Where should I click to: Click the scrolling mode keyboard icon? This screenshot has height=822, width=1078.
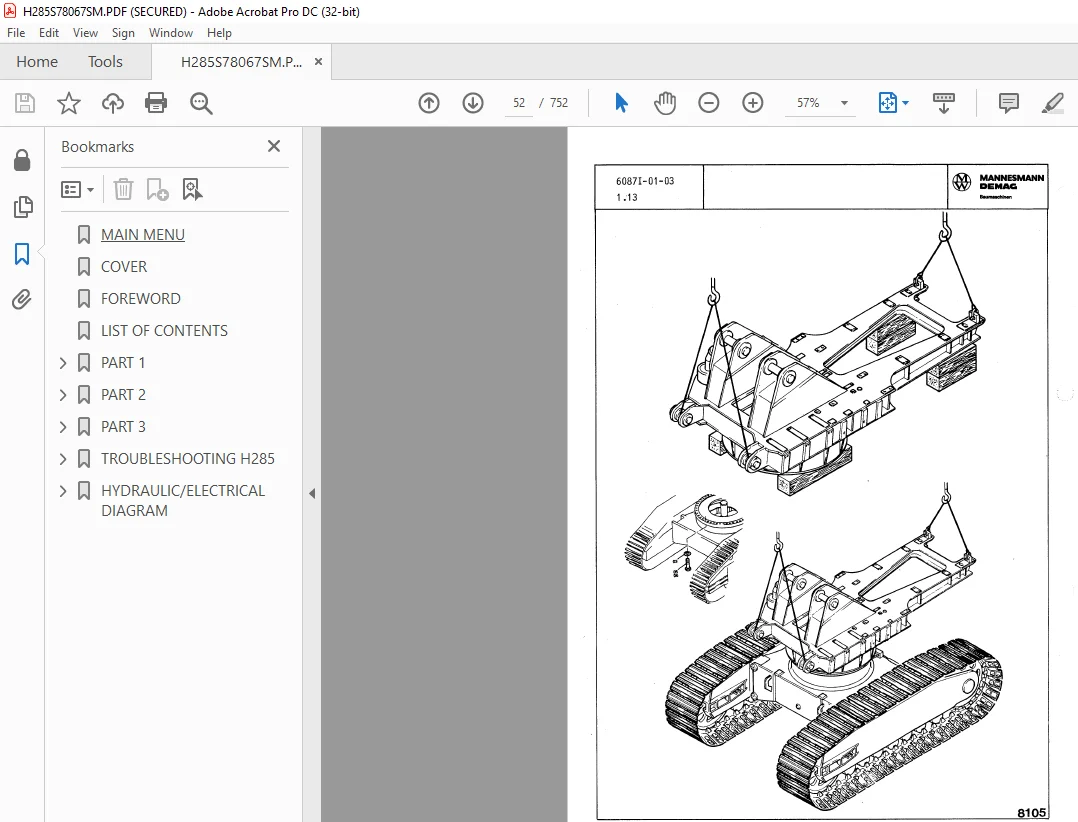coord(944,103)
